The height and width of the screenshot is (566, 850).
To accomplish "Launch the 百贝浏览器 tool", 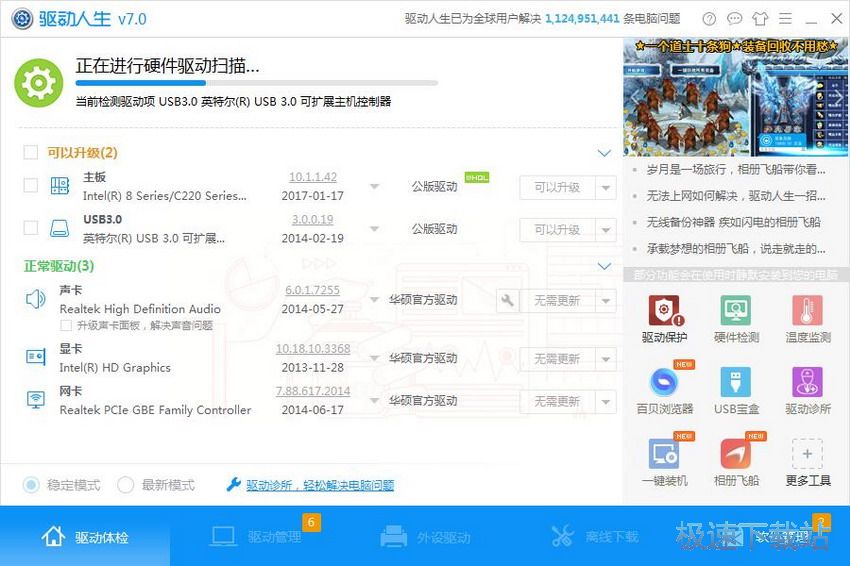I will click(x=664, y=390).
